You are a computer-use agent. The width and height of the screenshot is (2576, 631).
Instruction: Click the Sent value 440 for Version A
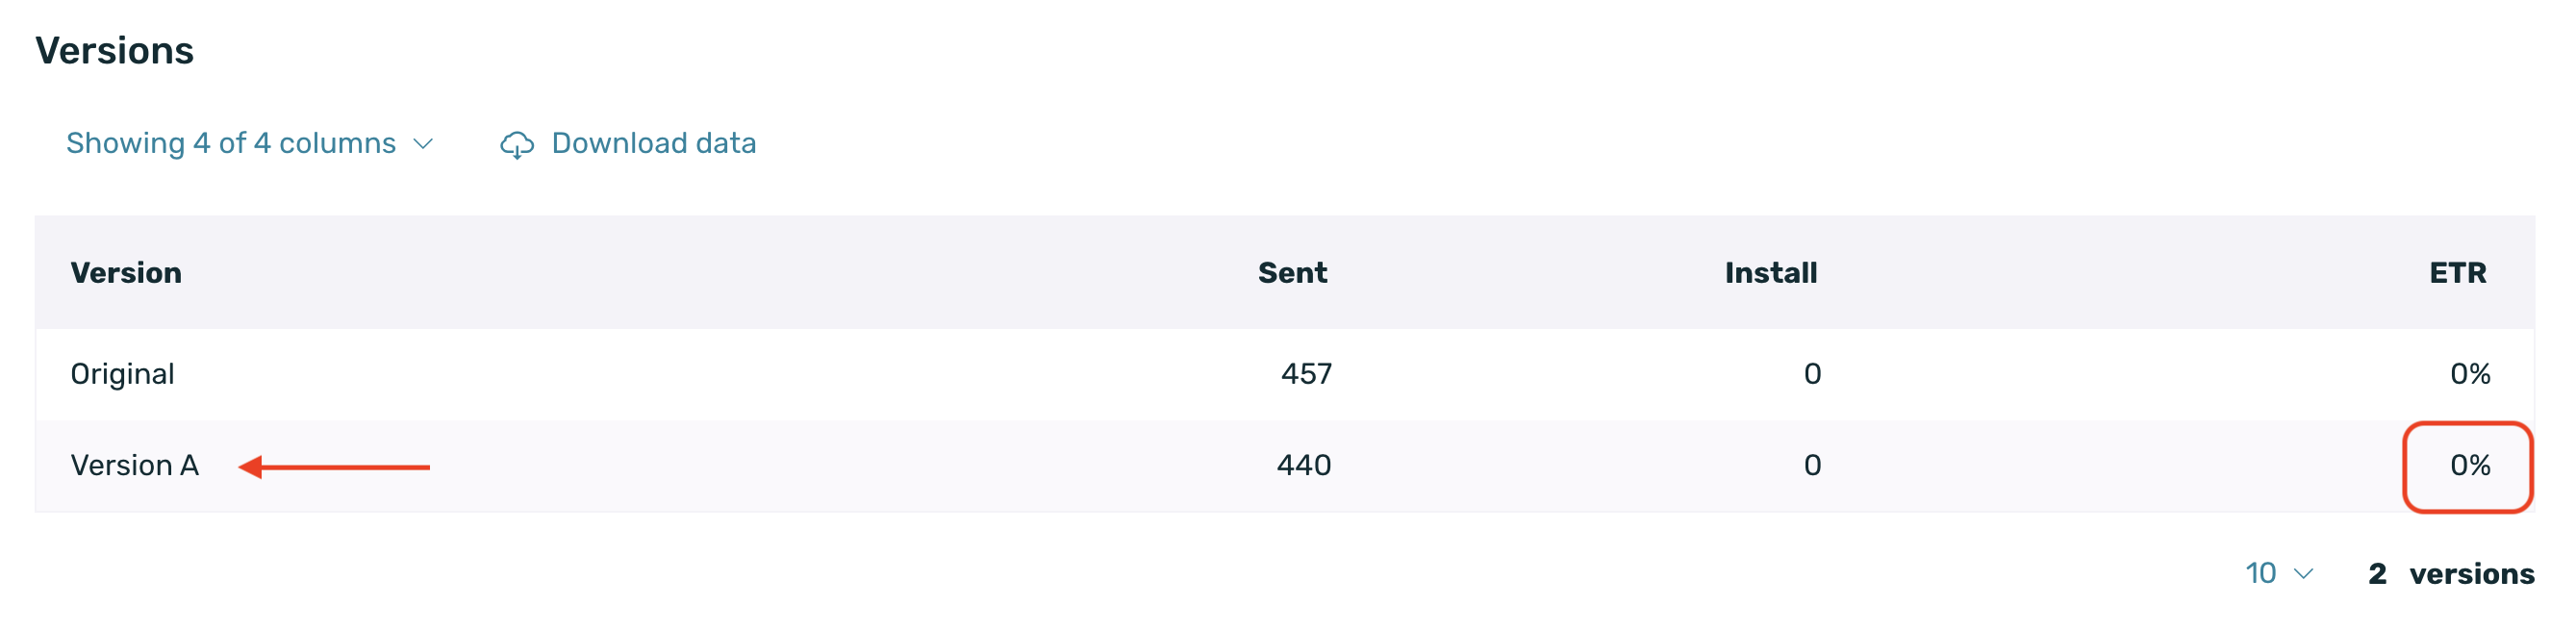tap(1304, 466)
